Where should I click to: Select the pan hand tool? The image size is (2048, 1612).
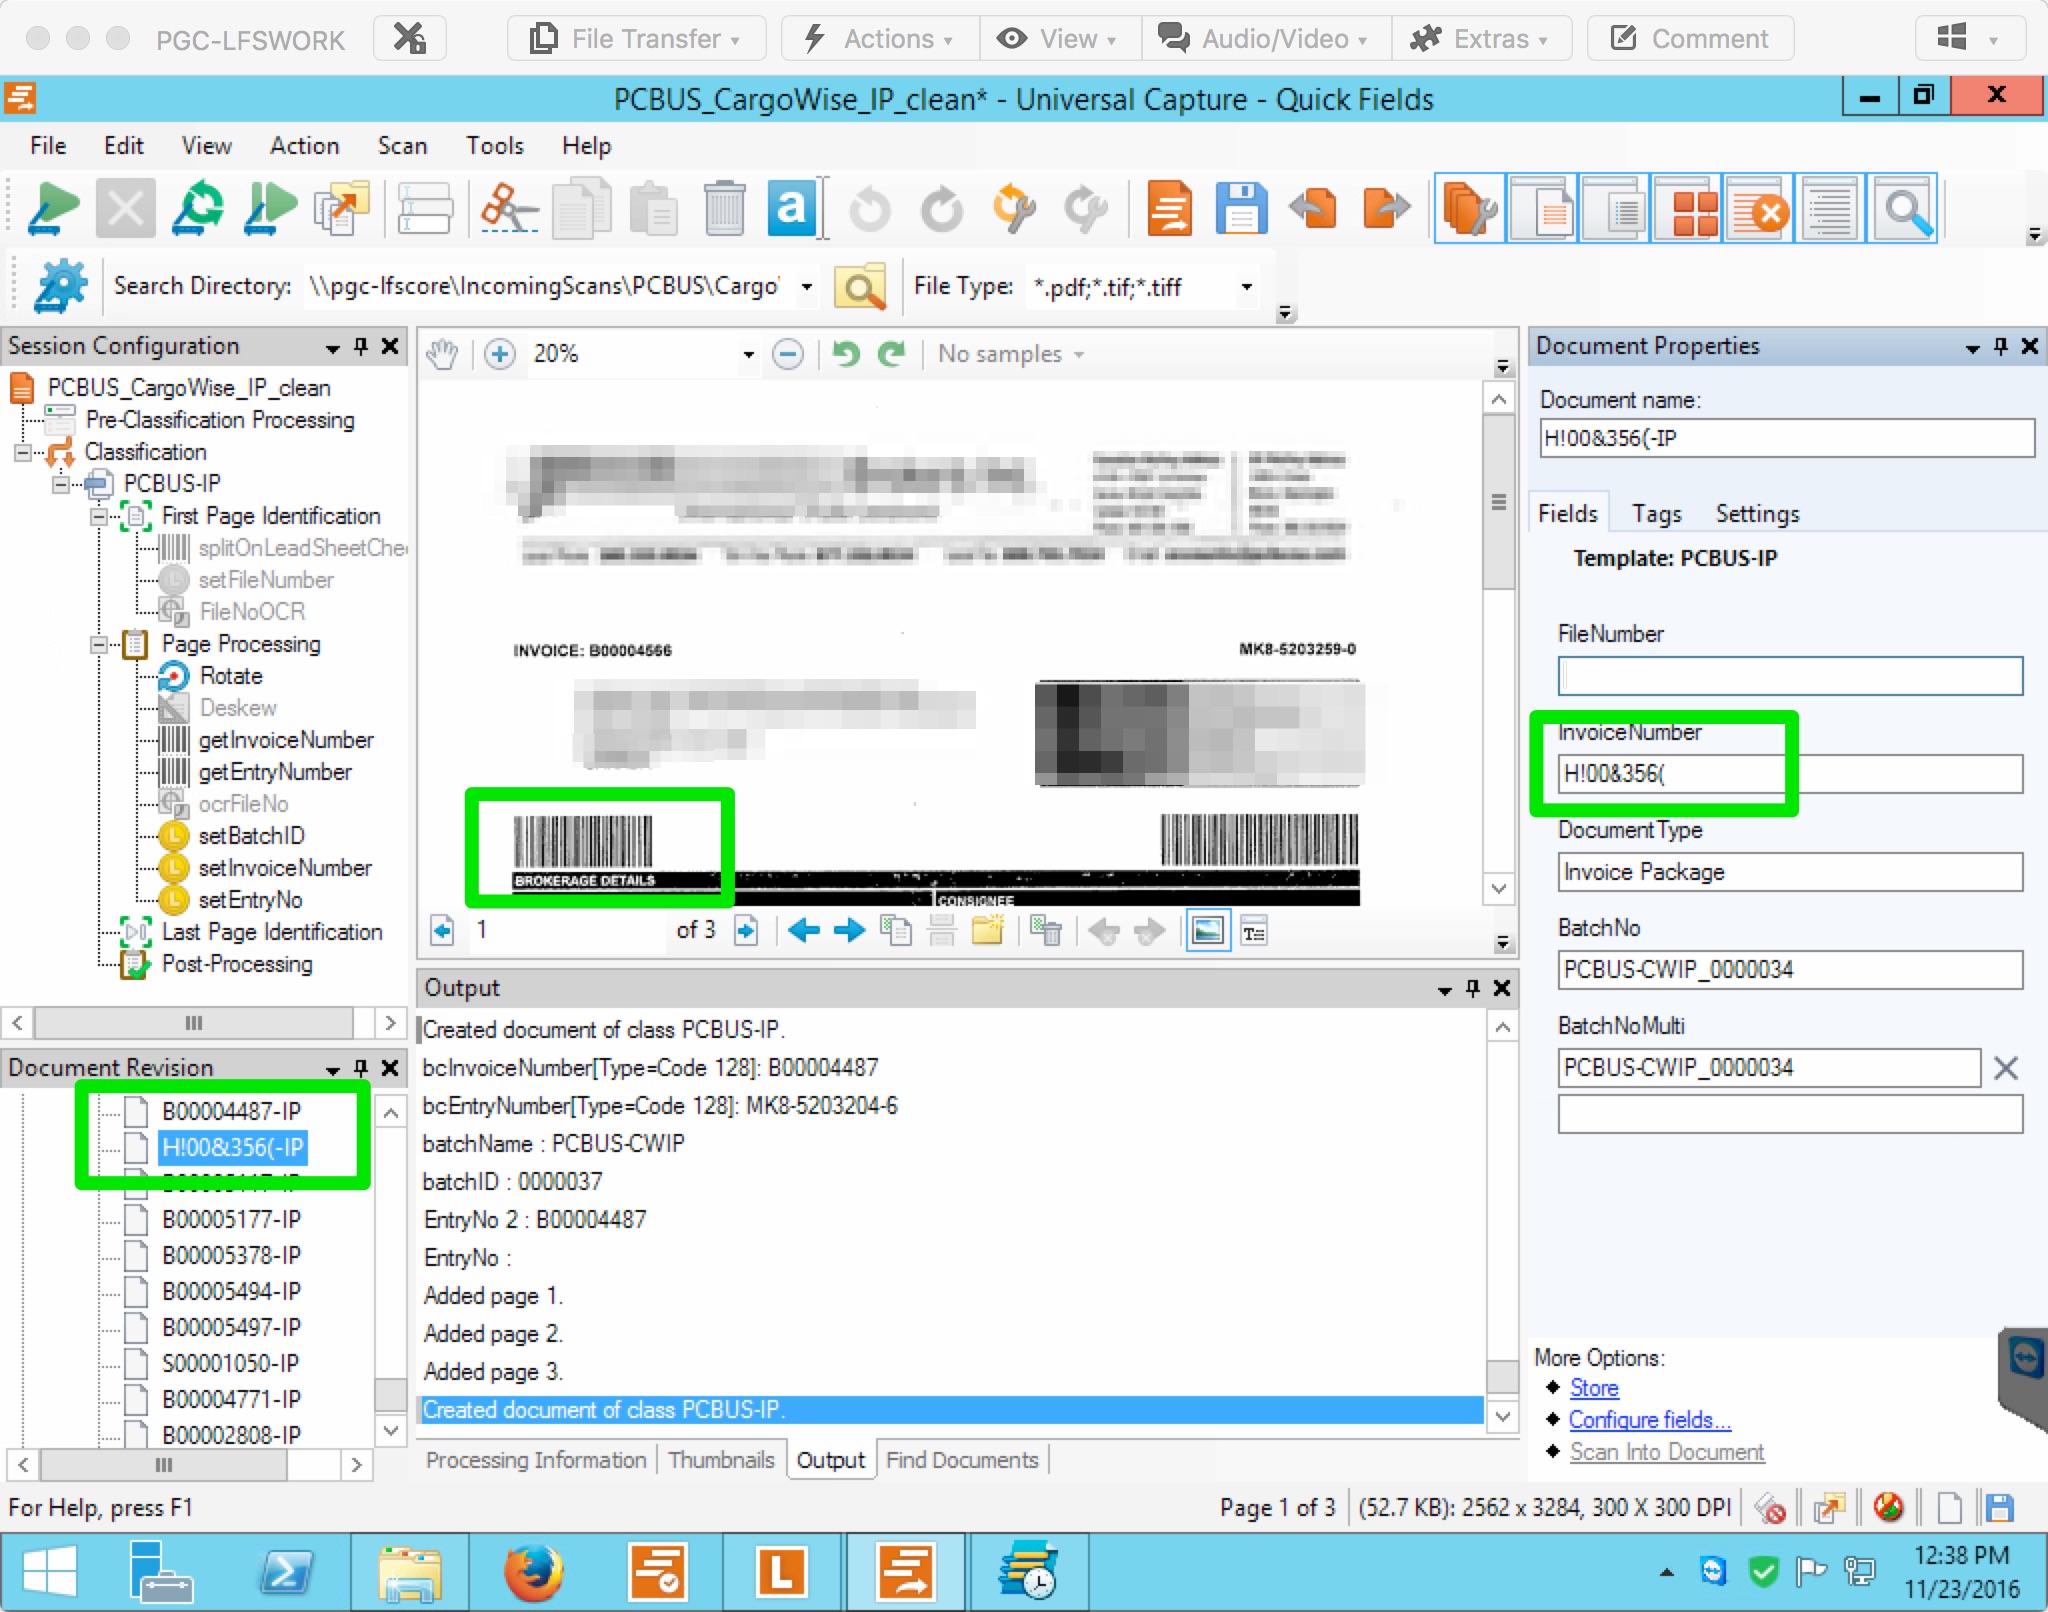click(x=442, y=354)
